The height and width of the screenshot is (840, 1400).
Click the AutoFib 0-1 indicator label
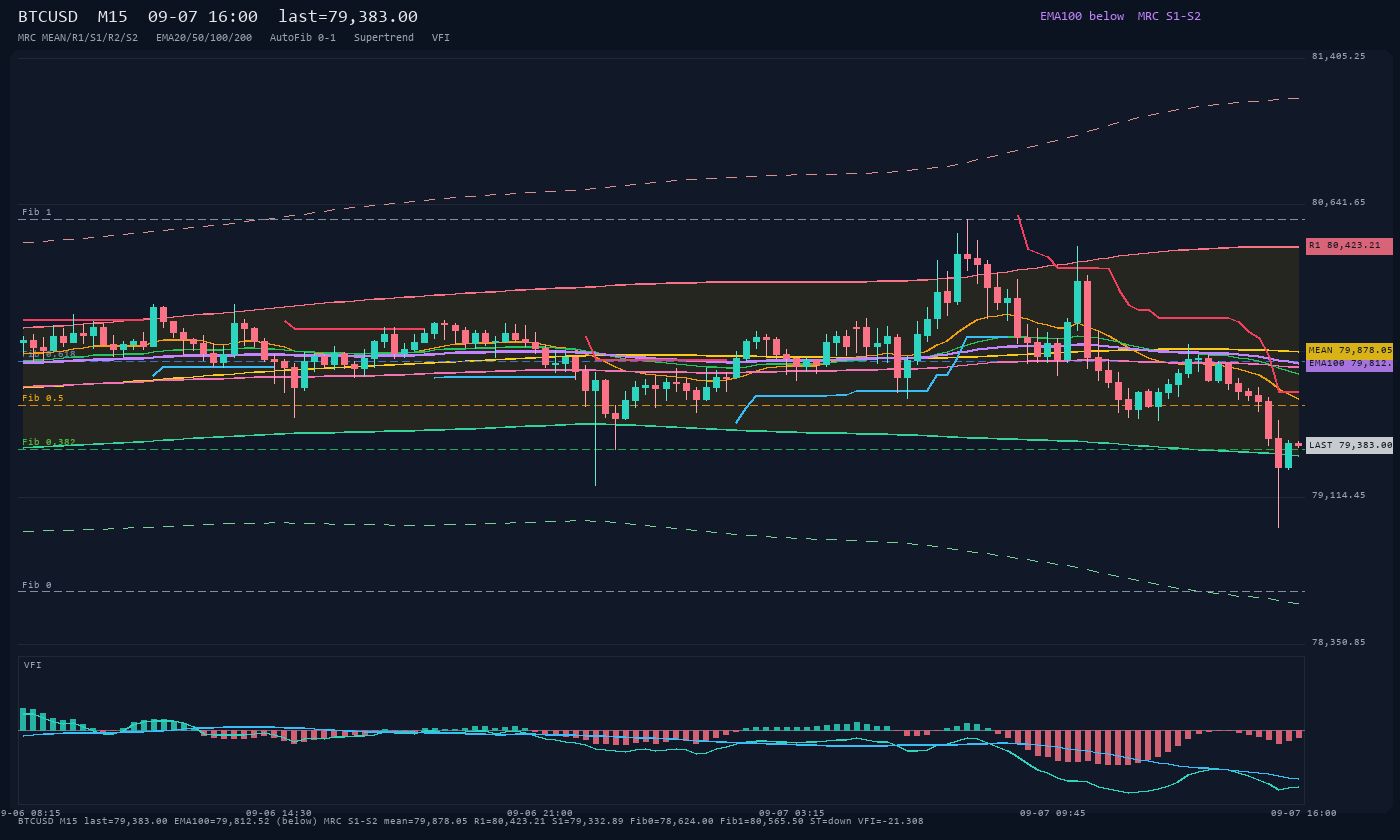303,38
